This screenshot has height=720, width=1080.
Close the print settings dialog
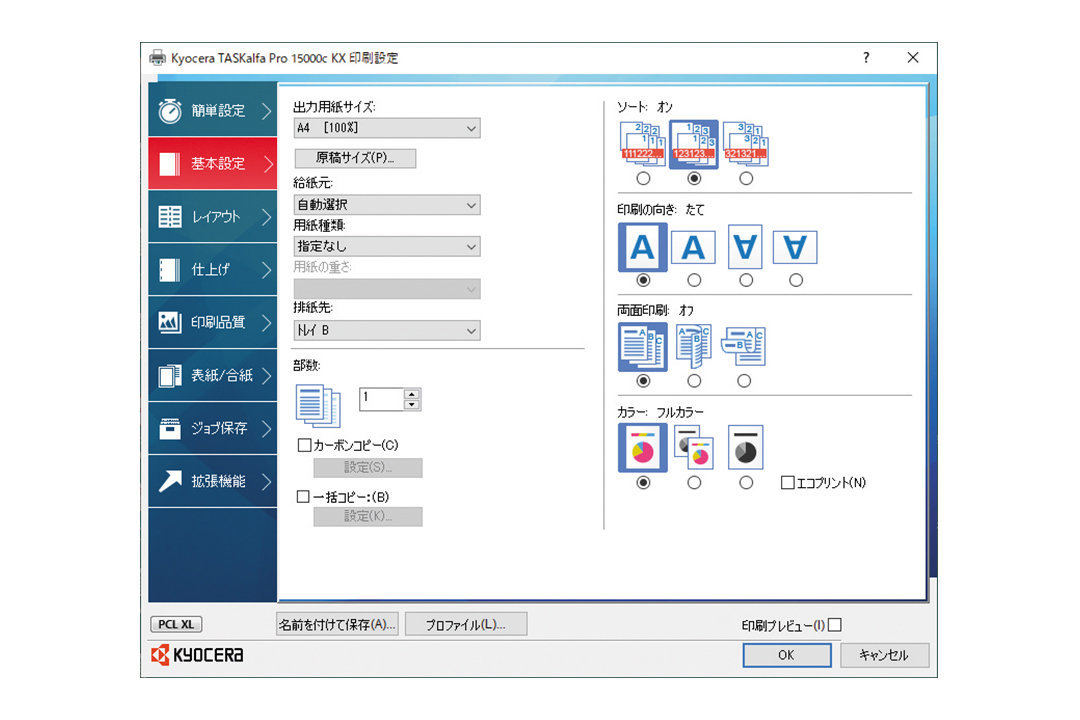click(x=913, y=58)
